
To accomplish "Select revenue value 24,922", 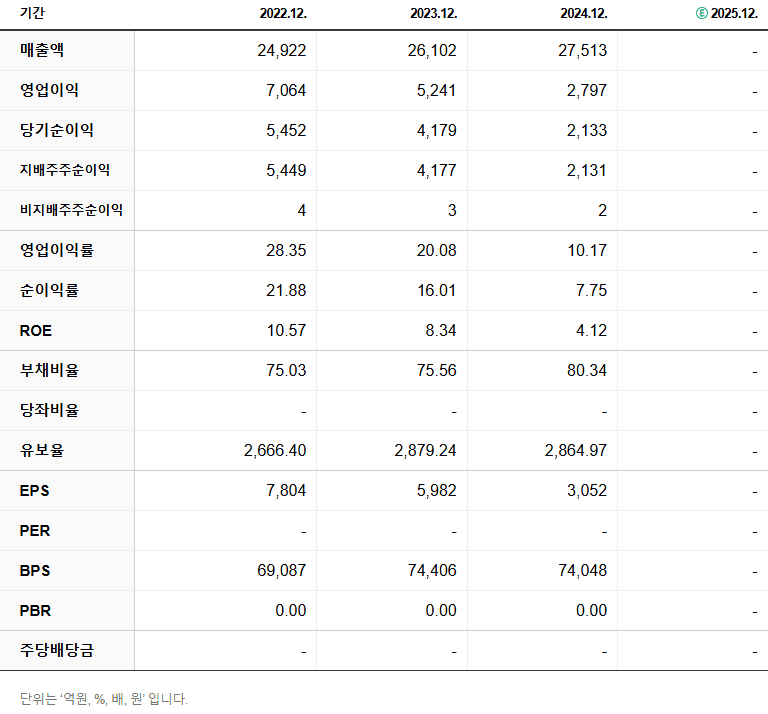I will point(282,50).
